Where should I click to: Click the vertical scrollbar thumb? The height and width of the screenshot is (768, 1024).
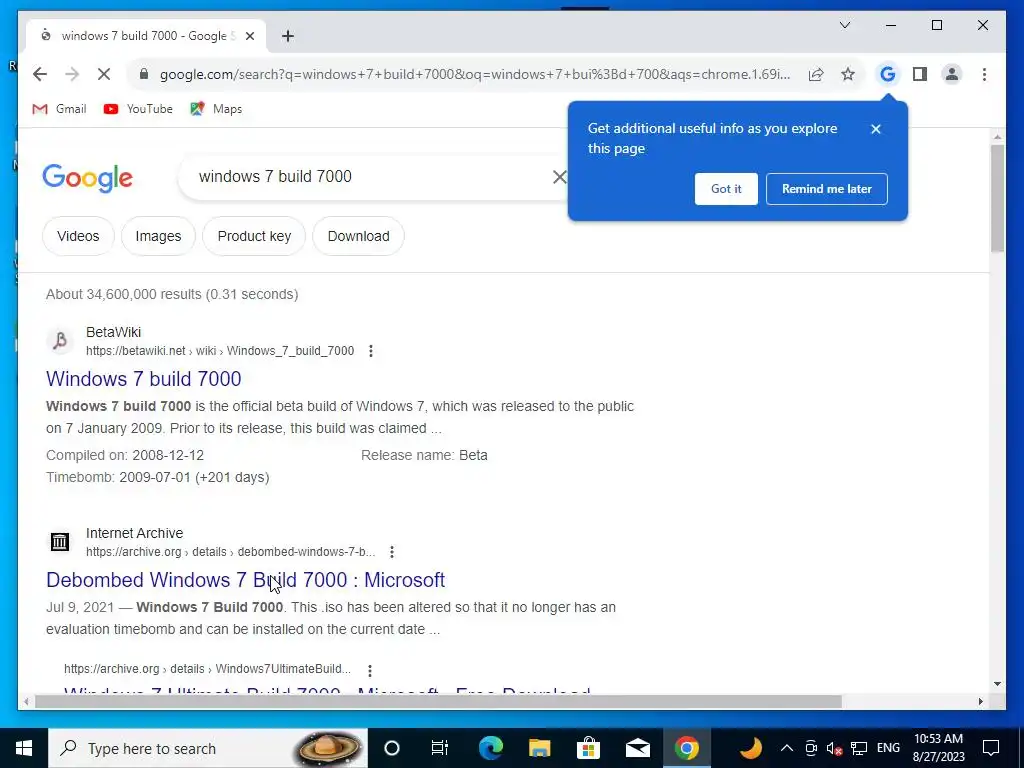997,199
